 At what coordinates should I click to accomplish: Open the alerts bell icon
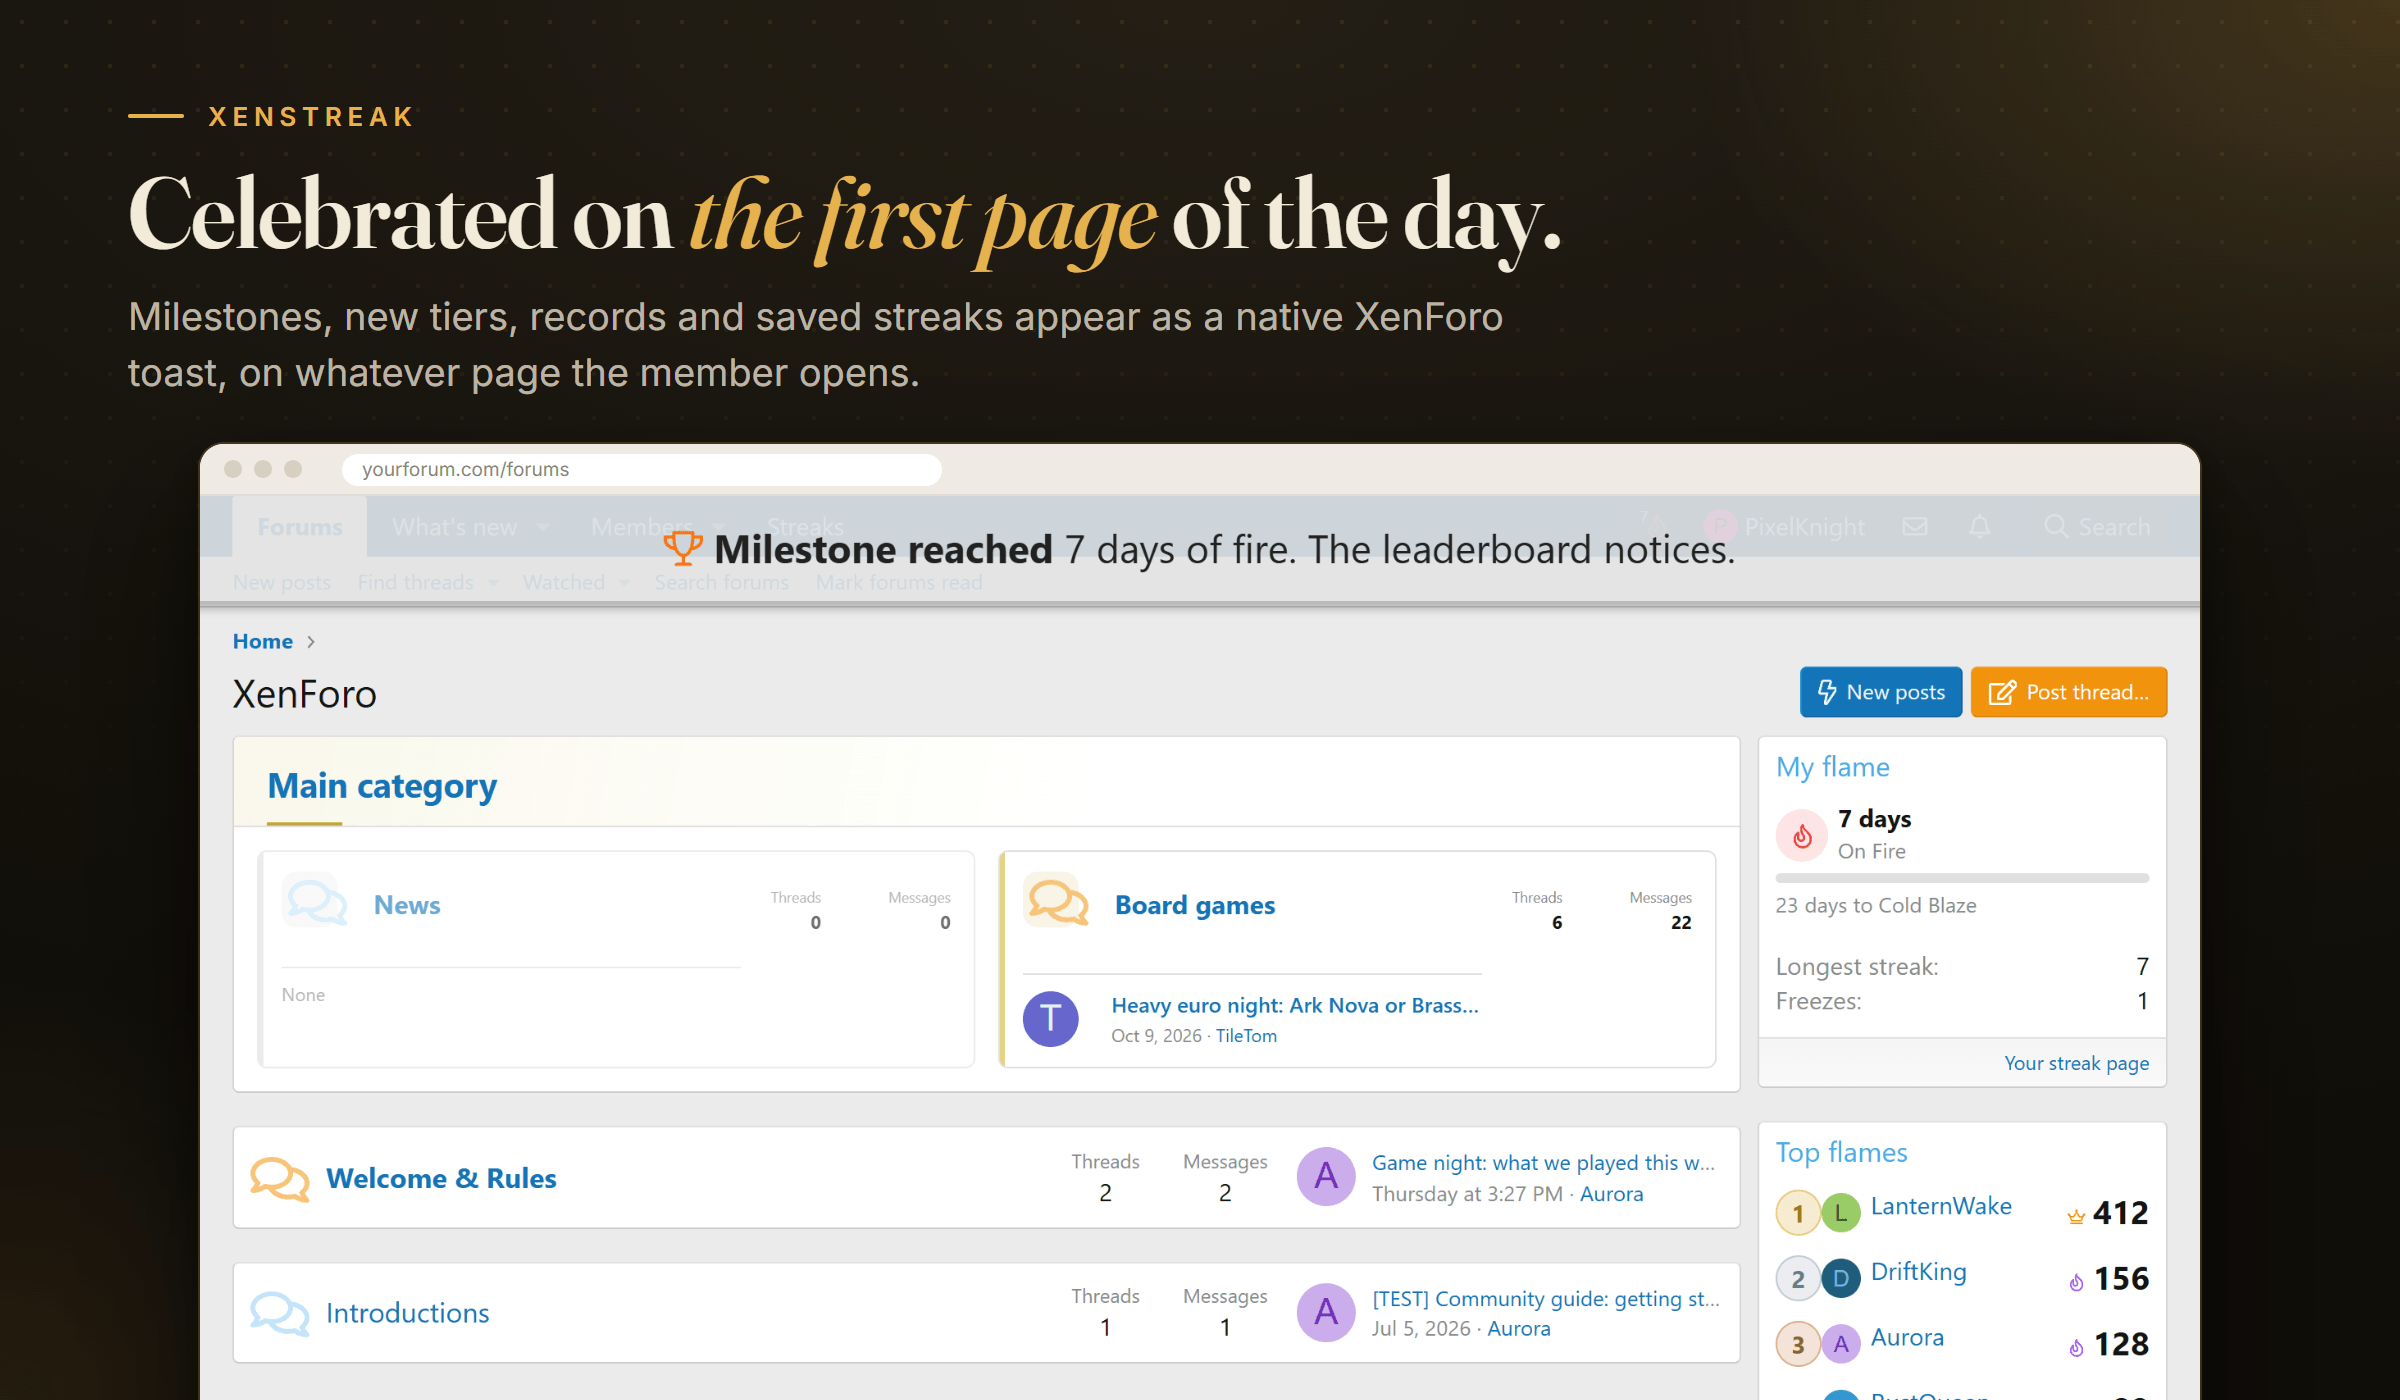click(1980, 527)
